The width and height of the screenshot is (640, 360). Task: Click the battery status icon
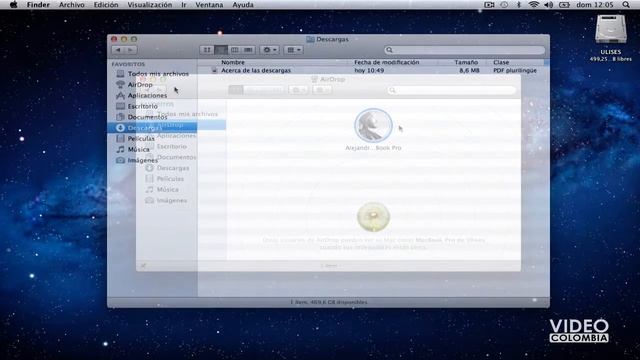564,5
